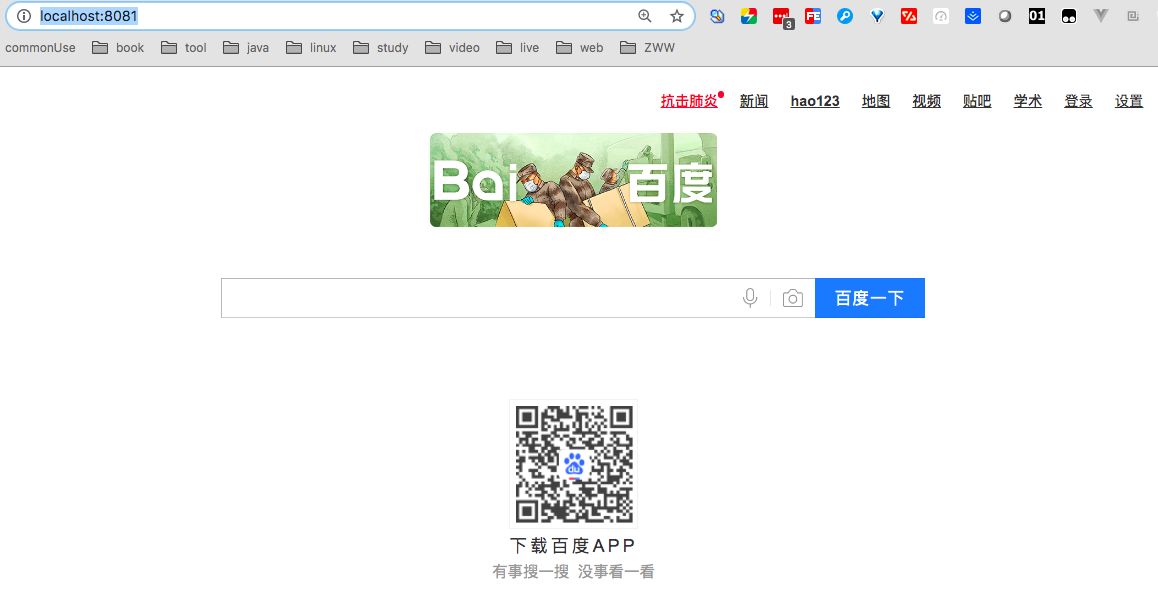Open the multicolor lightning bolt extension icon
Screen dimensions: 1158x606
[x=749, y=16]
